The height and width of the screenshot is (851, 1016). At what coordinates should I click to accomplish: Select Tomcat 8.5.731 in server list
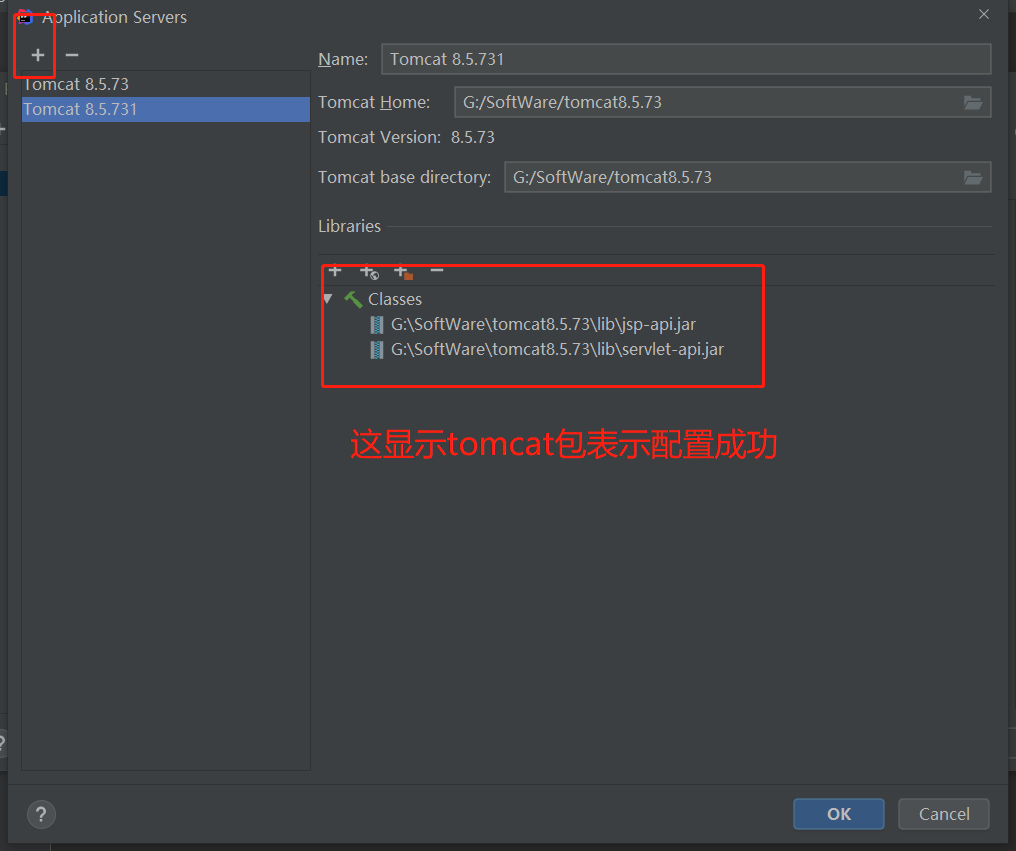tap(166, 109)
